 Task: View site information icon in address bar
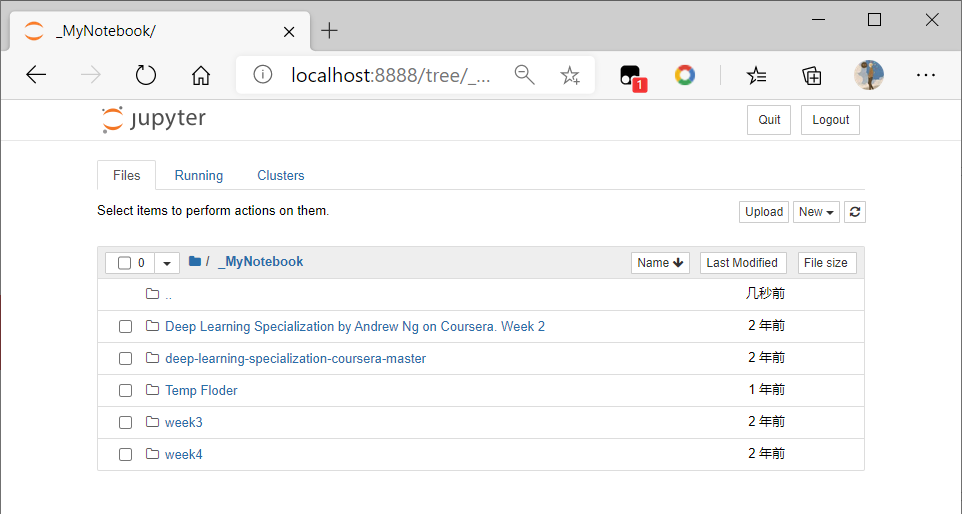coord(263,75)
